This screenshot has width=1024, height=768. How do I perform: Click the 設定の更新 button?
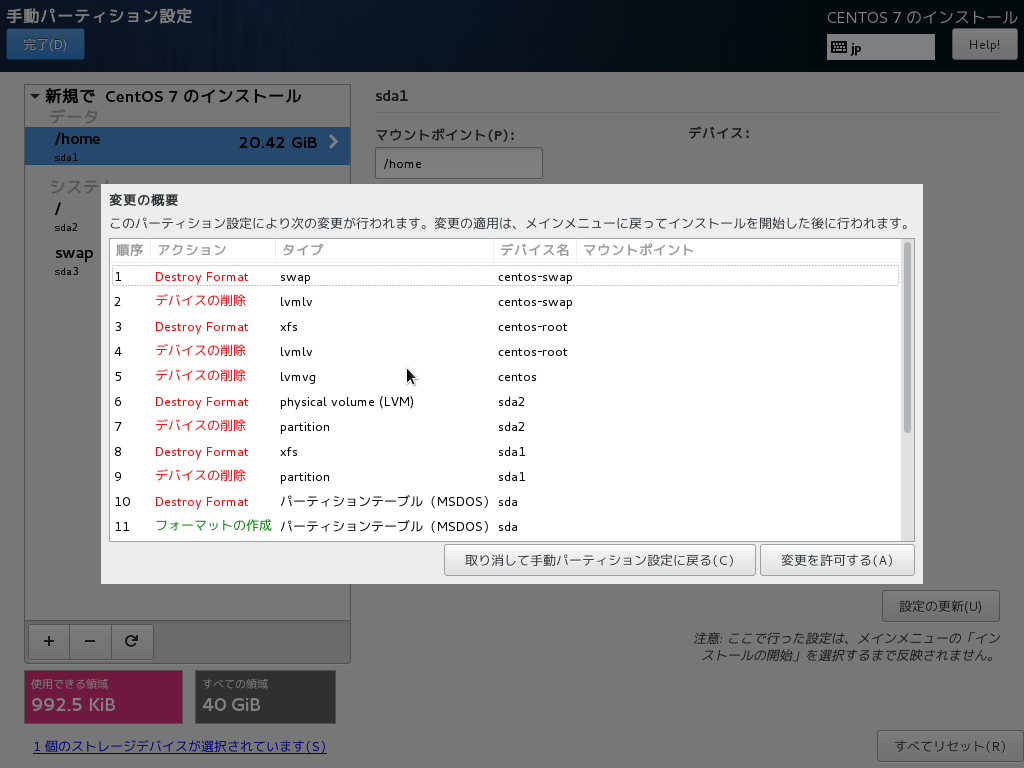[940, 605]
